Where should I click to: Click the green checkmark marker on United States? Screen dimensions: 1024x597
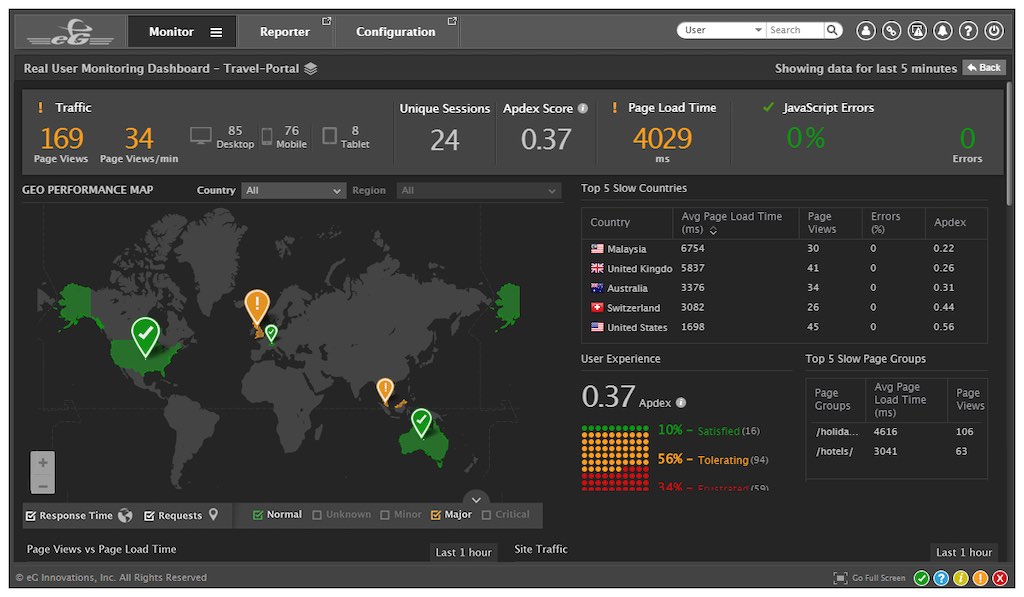pyautogui.click(x=146, y=334)
